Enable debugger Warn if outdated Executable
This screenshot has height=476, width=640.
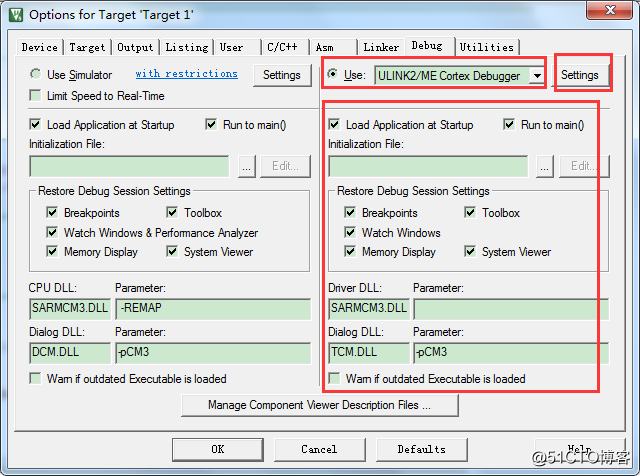[334, 378]
